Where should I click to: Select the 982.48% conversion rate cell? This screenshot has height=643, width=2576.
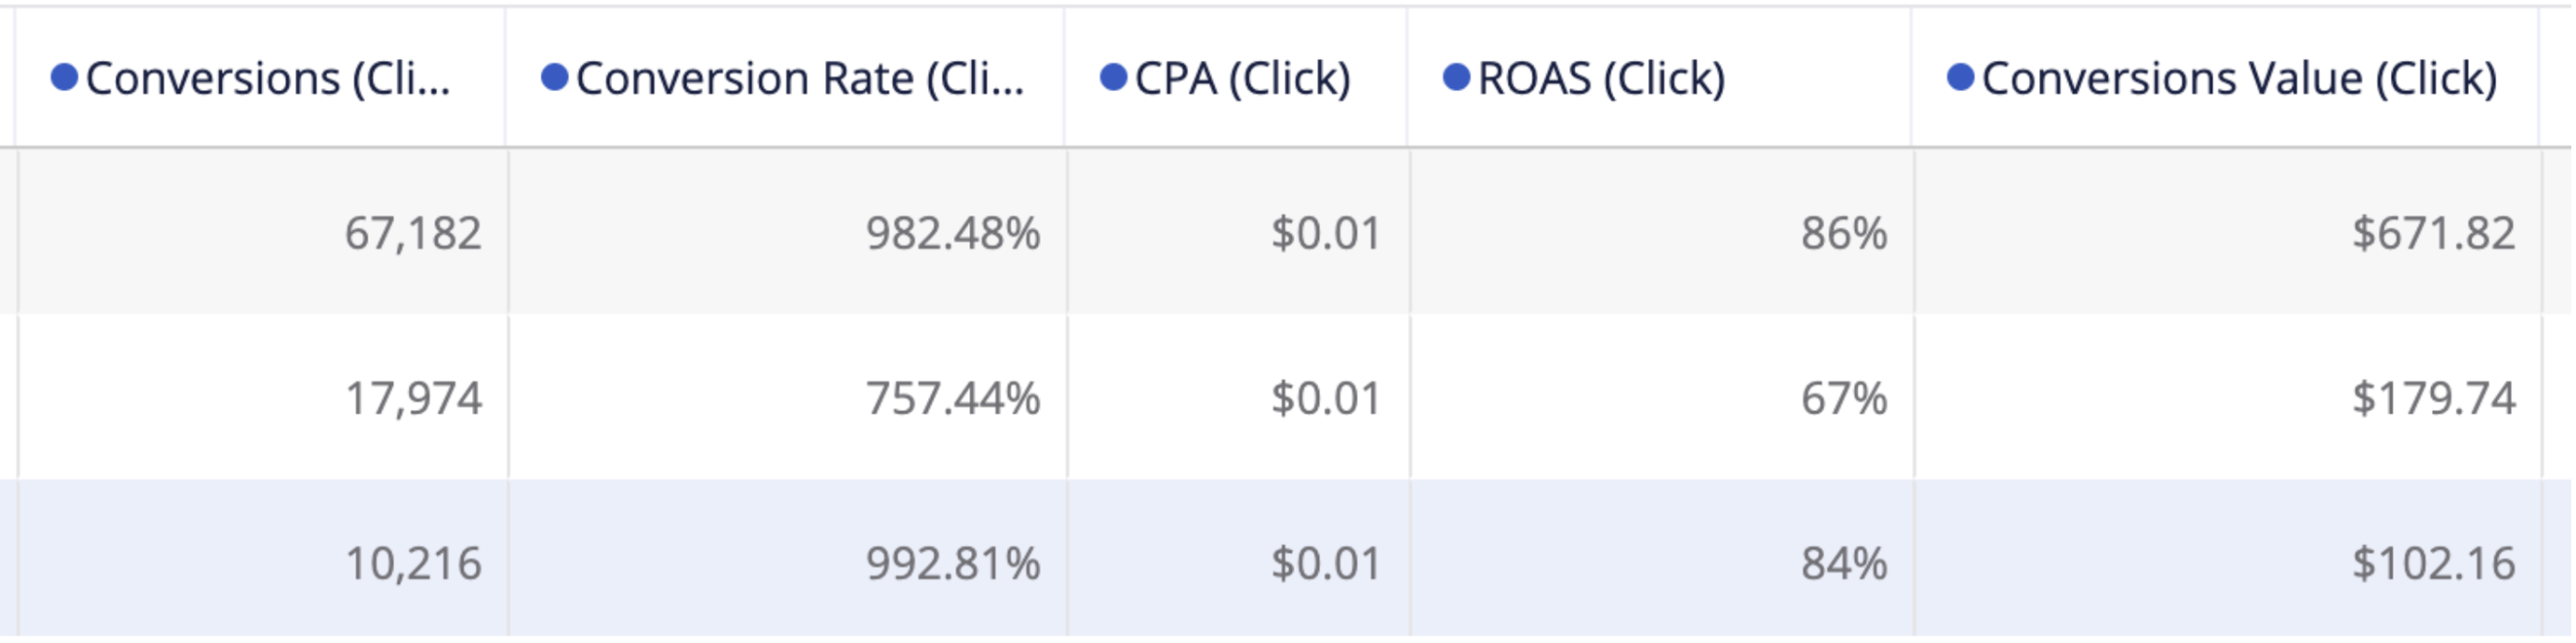[x=953, y=234]
